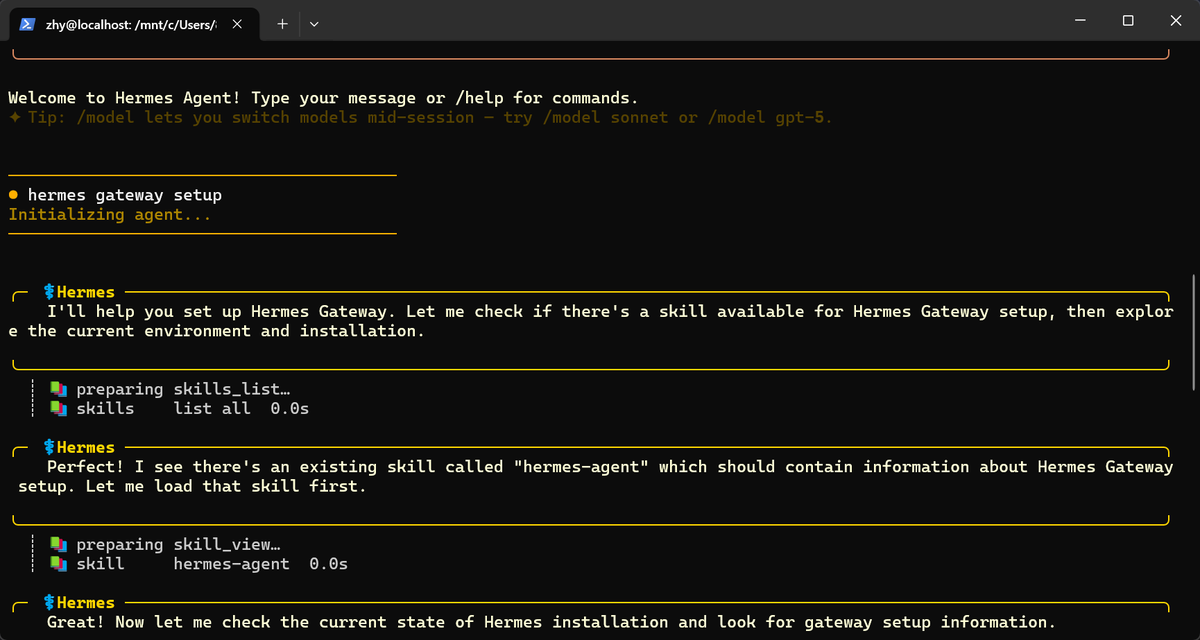Open the terminal tab dropdown chevron
The width and height of the screenshot is (1200, 640).
[x=313, y=22]
